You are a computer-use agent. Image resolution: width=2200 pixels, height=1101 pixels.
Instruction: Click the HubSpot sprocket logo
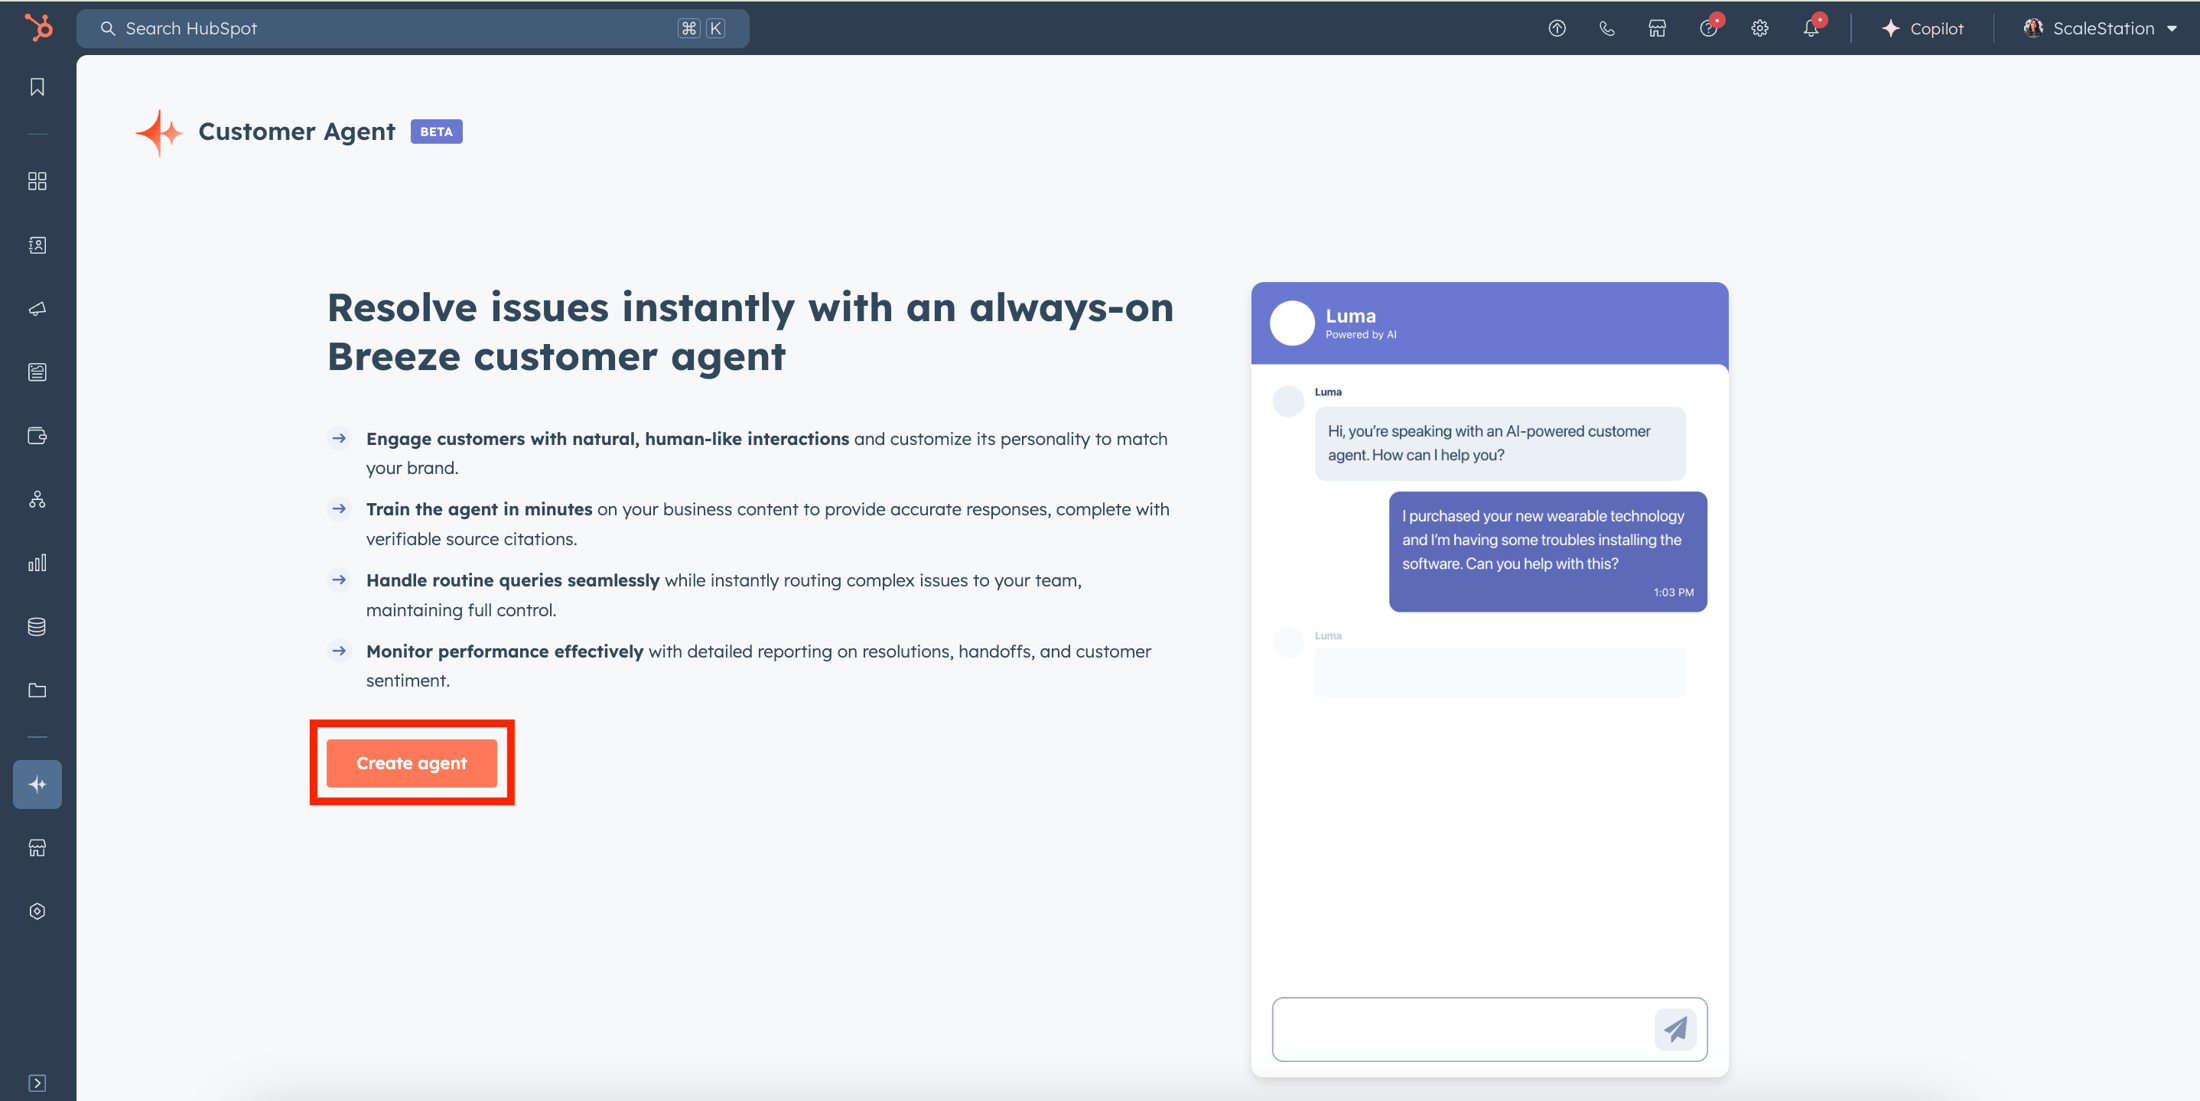(x=38, y=27)
